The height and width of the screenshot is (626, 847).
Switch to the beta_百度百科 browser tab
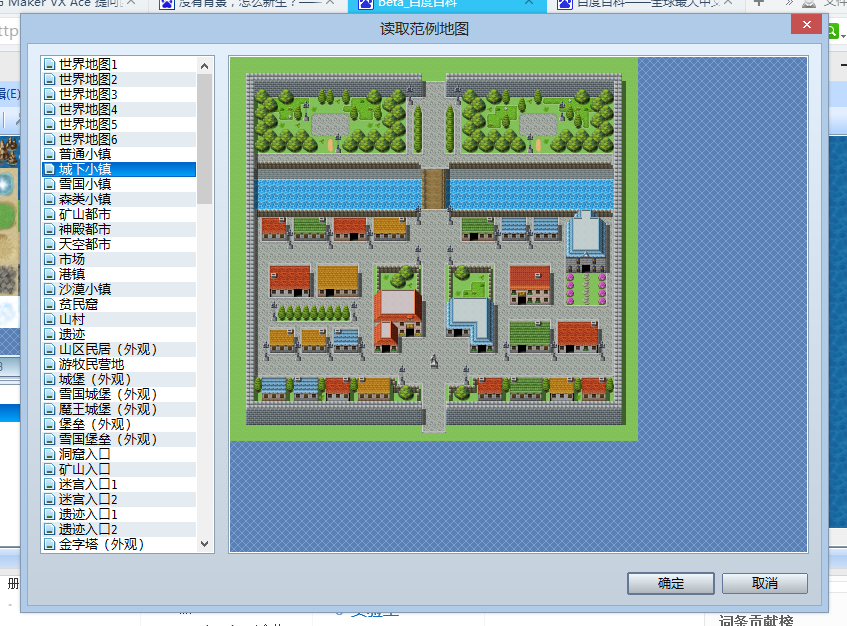(x=448, y=4)
